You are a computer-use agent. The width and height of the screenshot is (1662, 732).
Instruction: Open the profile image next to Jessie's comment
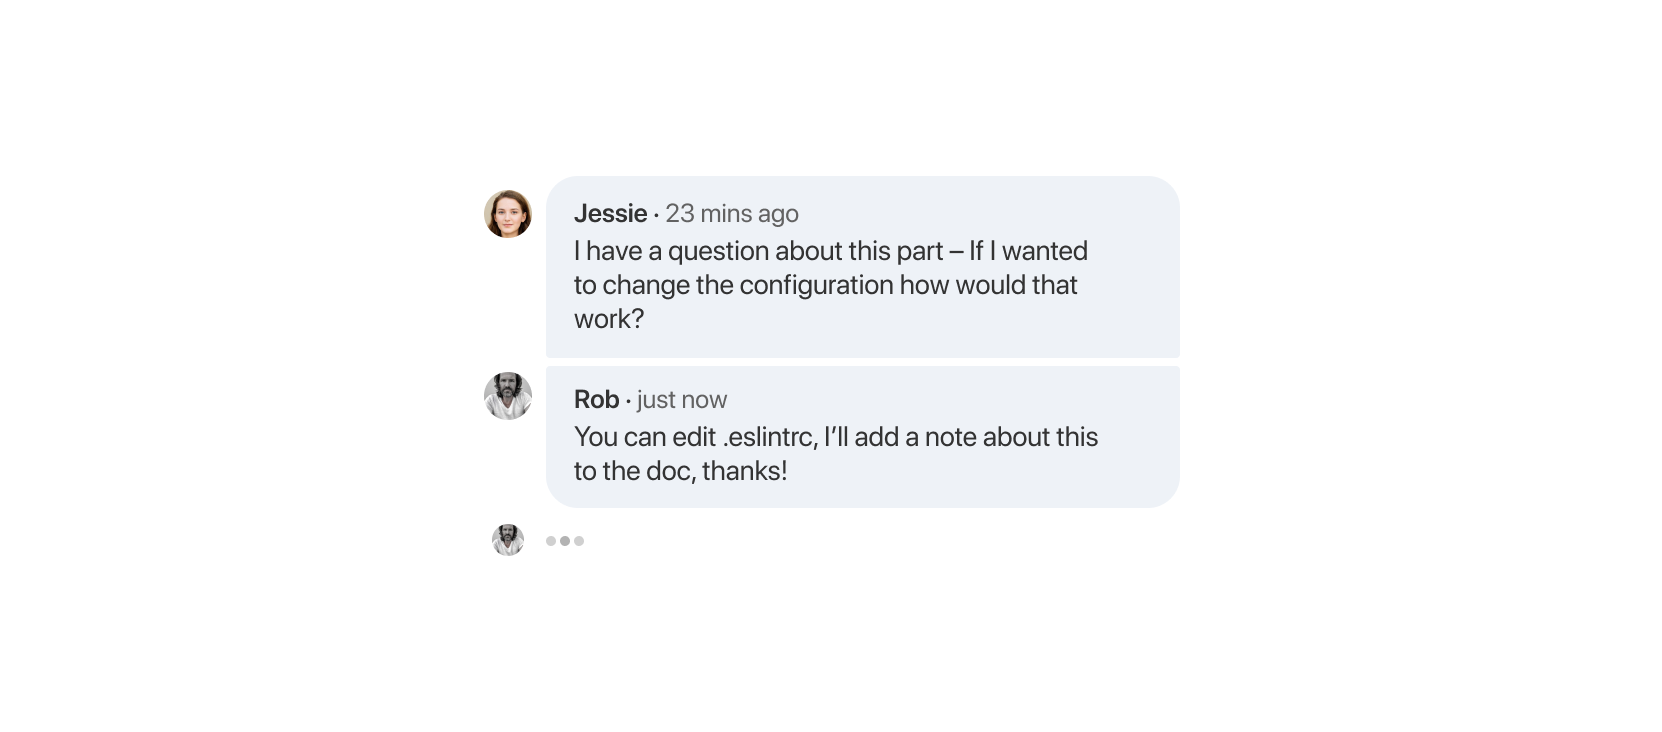coord(508,213)
